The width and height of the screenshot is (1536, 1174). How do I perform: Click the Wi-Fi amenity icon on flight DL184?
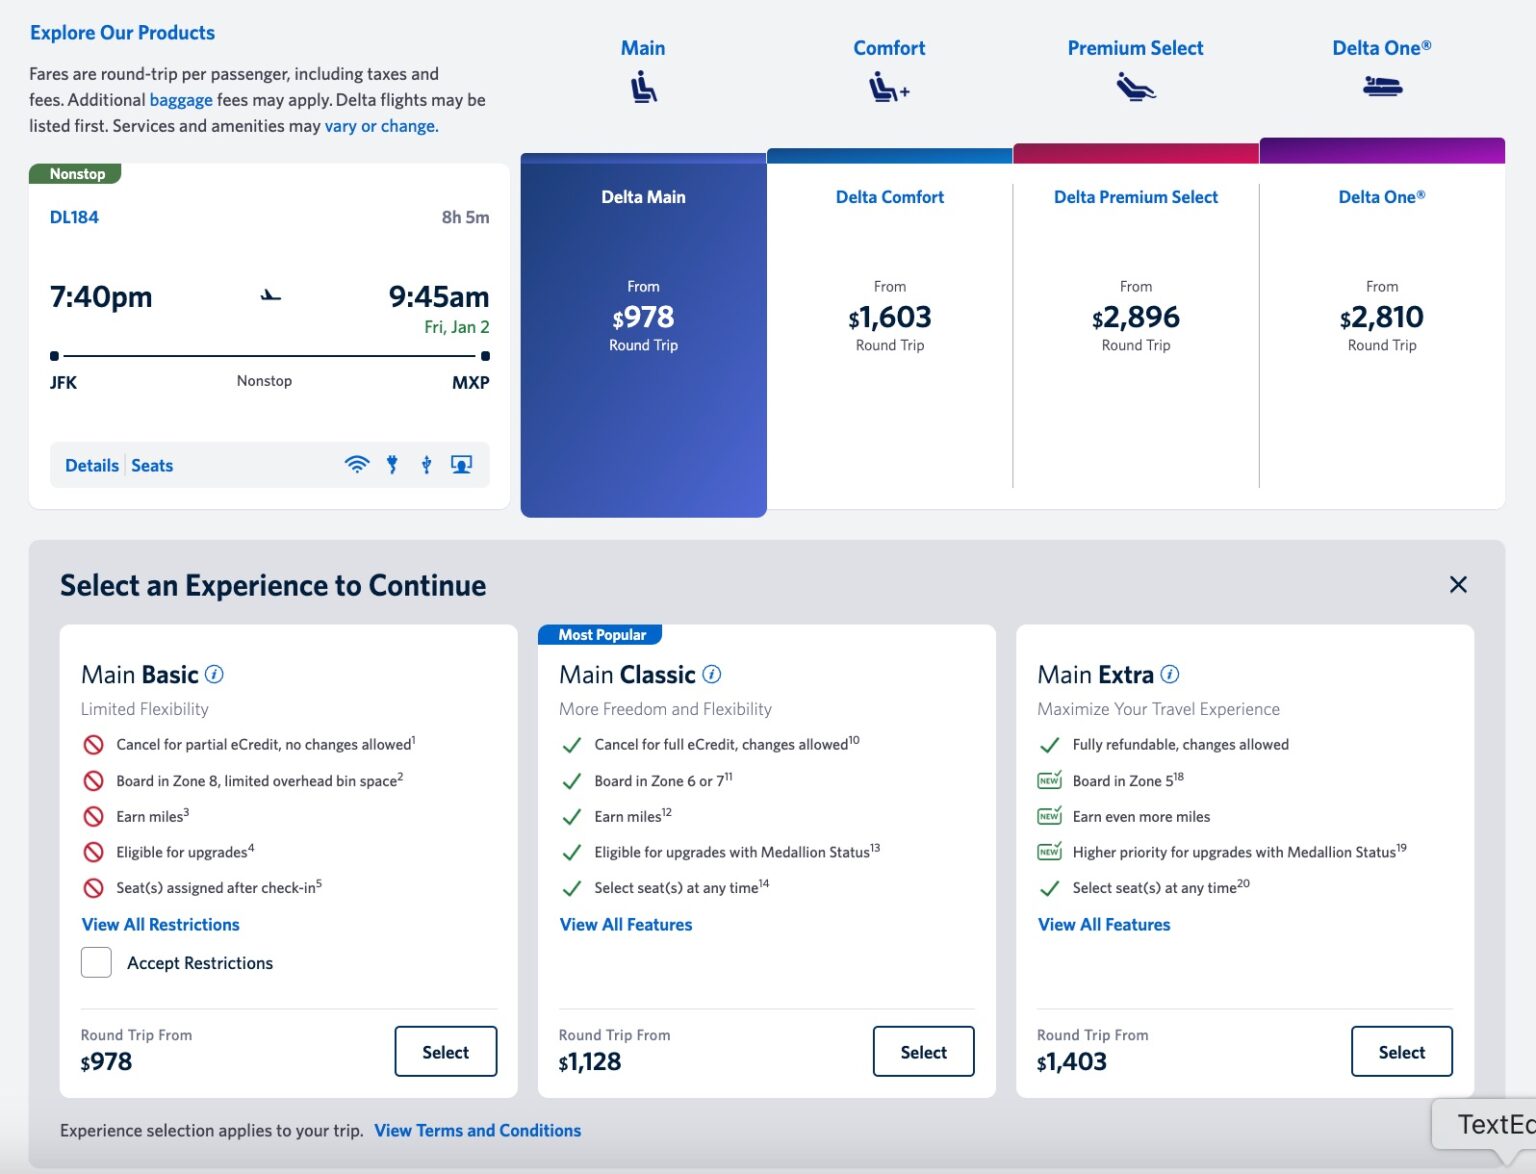tap(357, 464)
